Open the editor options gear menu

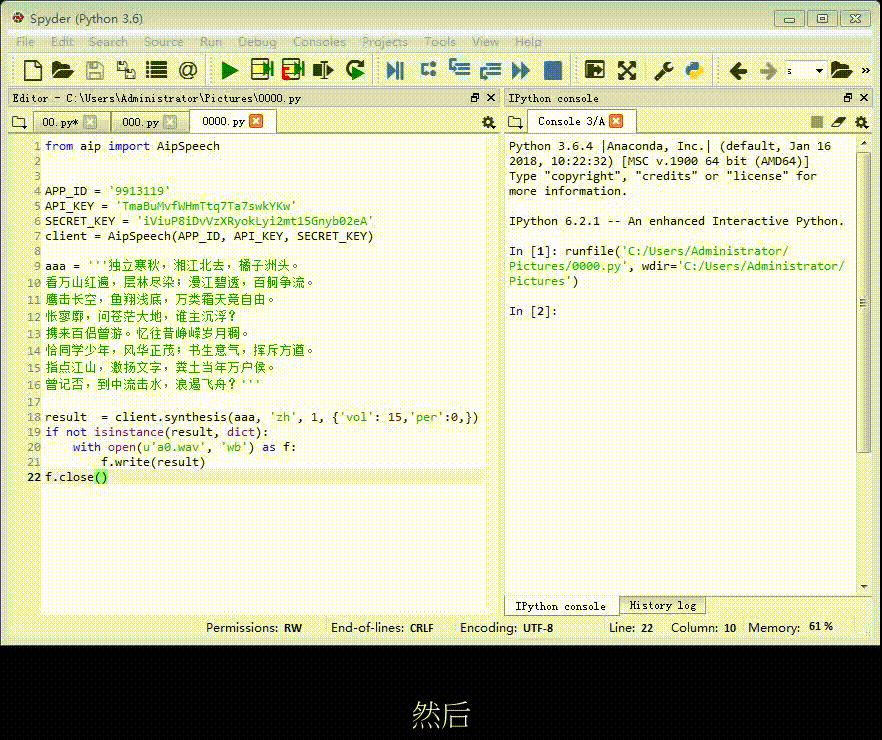(489, 122)
